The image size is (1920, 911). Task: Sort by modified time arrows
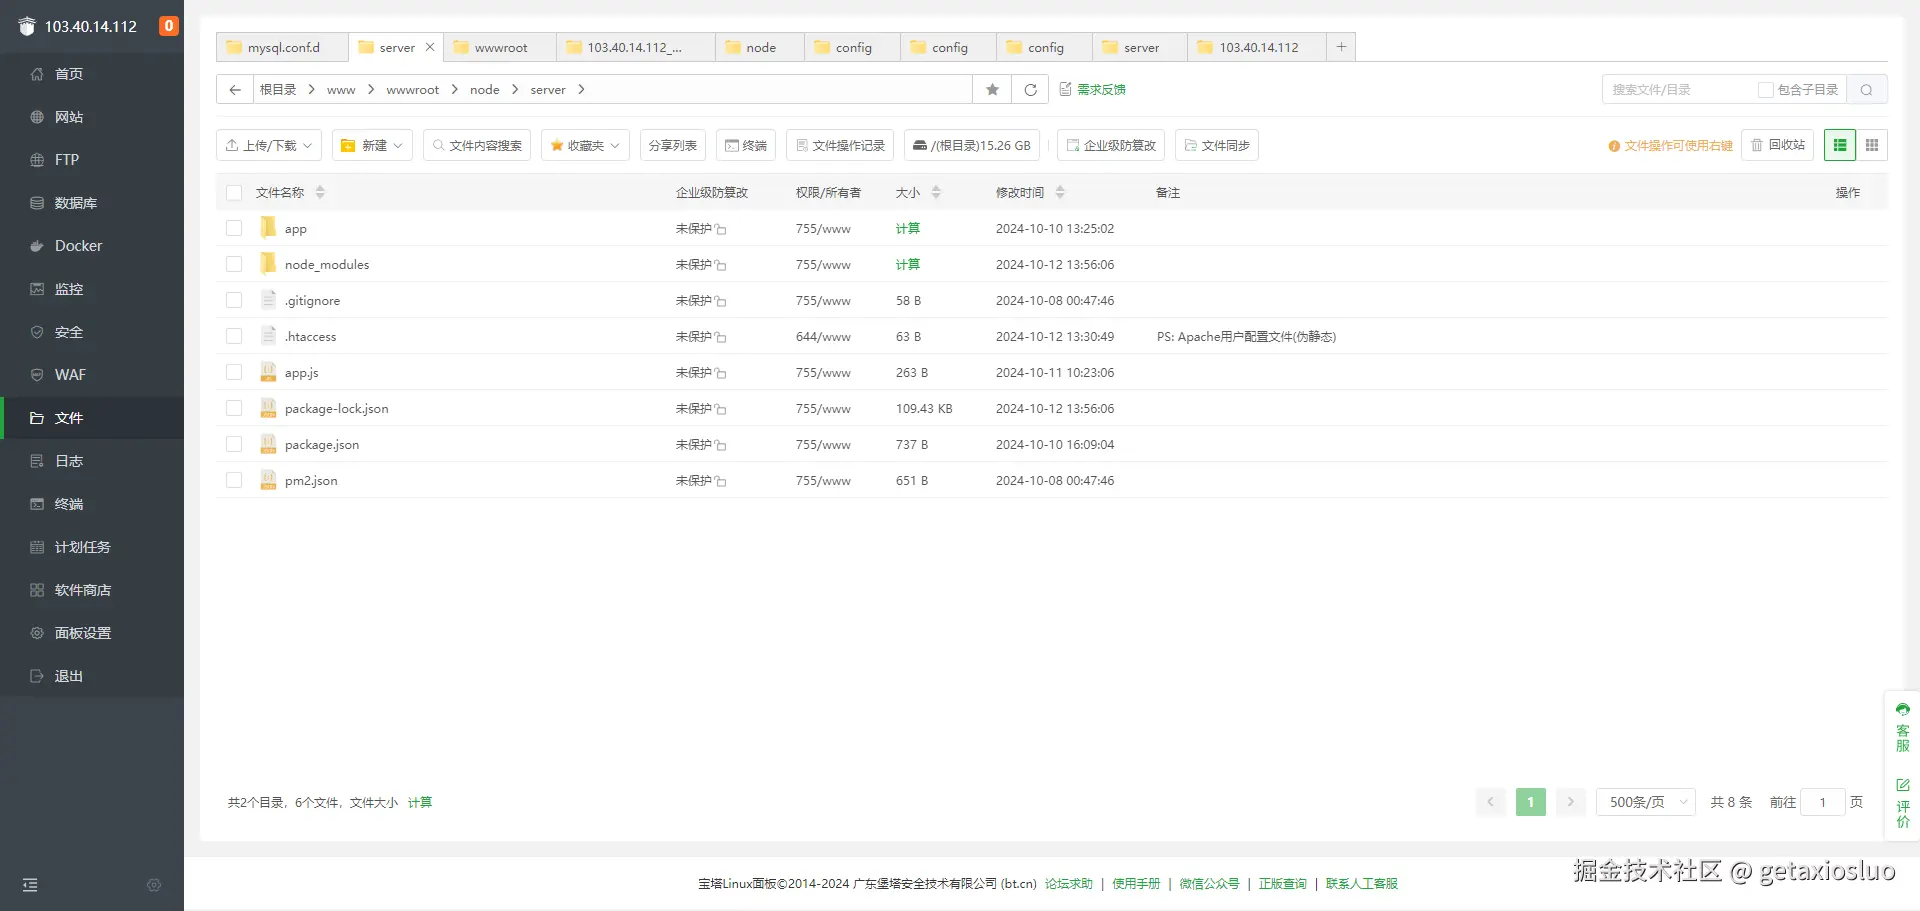point(1060,192)
